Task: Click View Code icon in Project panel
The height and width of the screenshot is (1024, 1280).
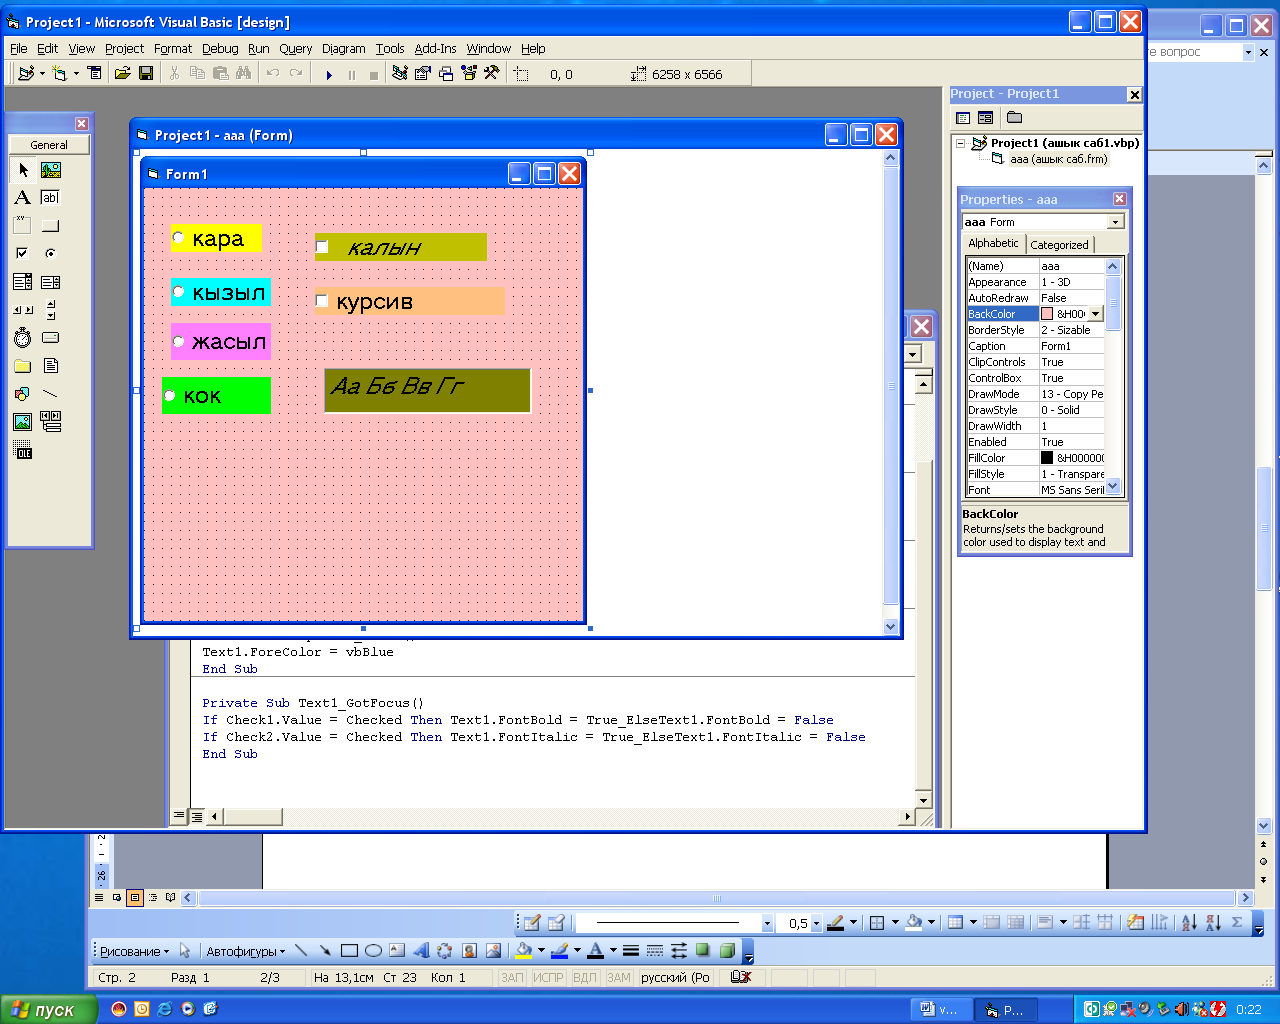Action: pyautogui.click(x=963, y=118)
